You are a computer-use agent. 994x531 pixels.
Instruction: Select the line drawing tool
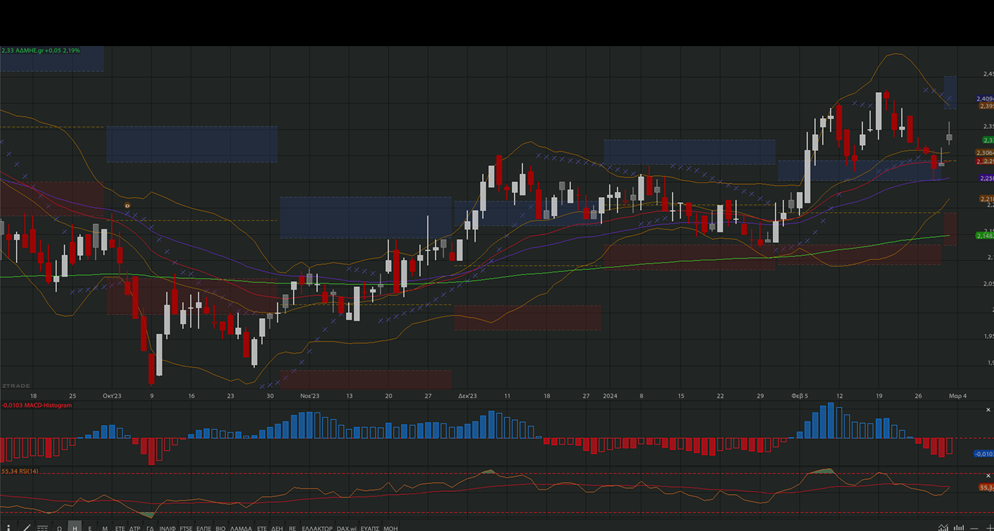point(26,527)
